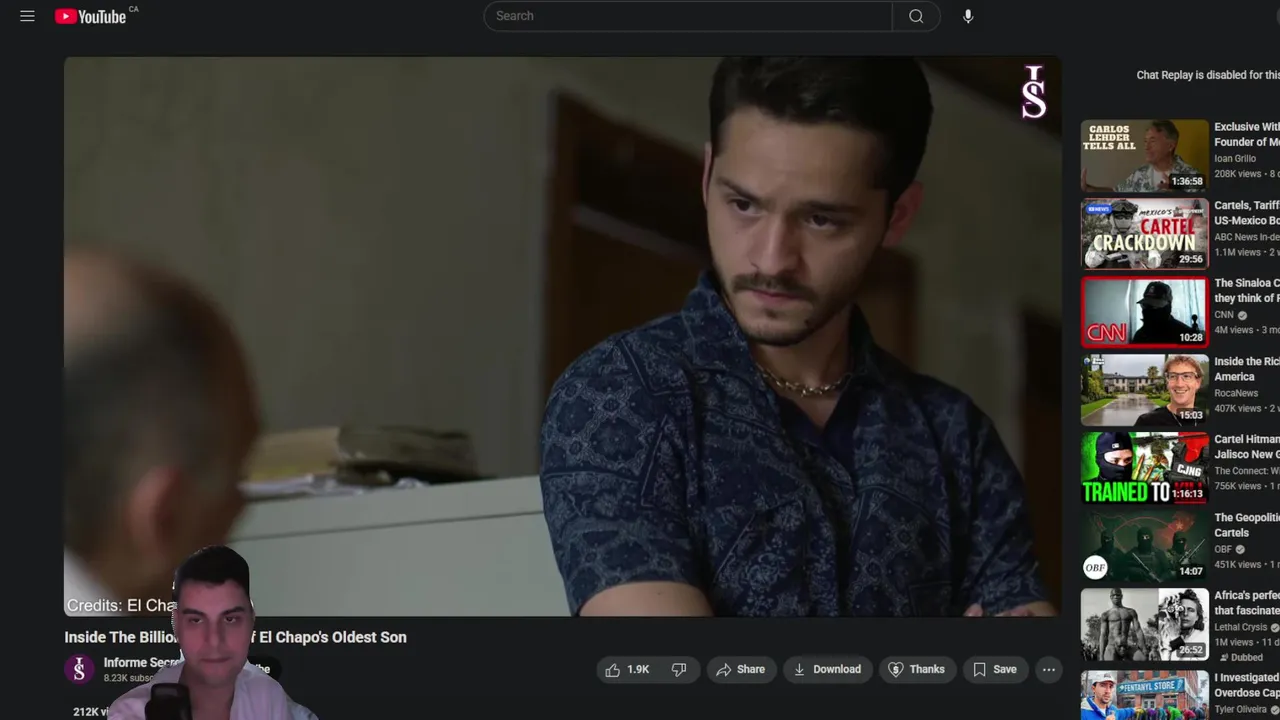Screen dimensions: 1280x720
Task: Open the RocaNews mansion video thumbnail
Action: (x=1145, y=390)
